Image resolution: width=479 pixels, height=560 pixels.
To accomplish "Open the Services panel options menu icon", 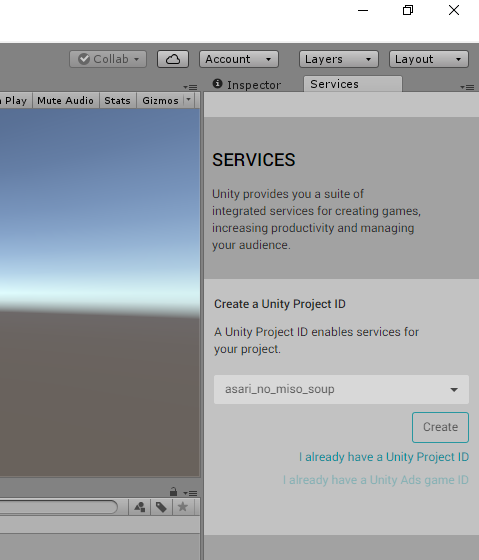I will coord(467,87).
